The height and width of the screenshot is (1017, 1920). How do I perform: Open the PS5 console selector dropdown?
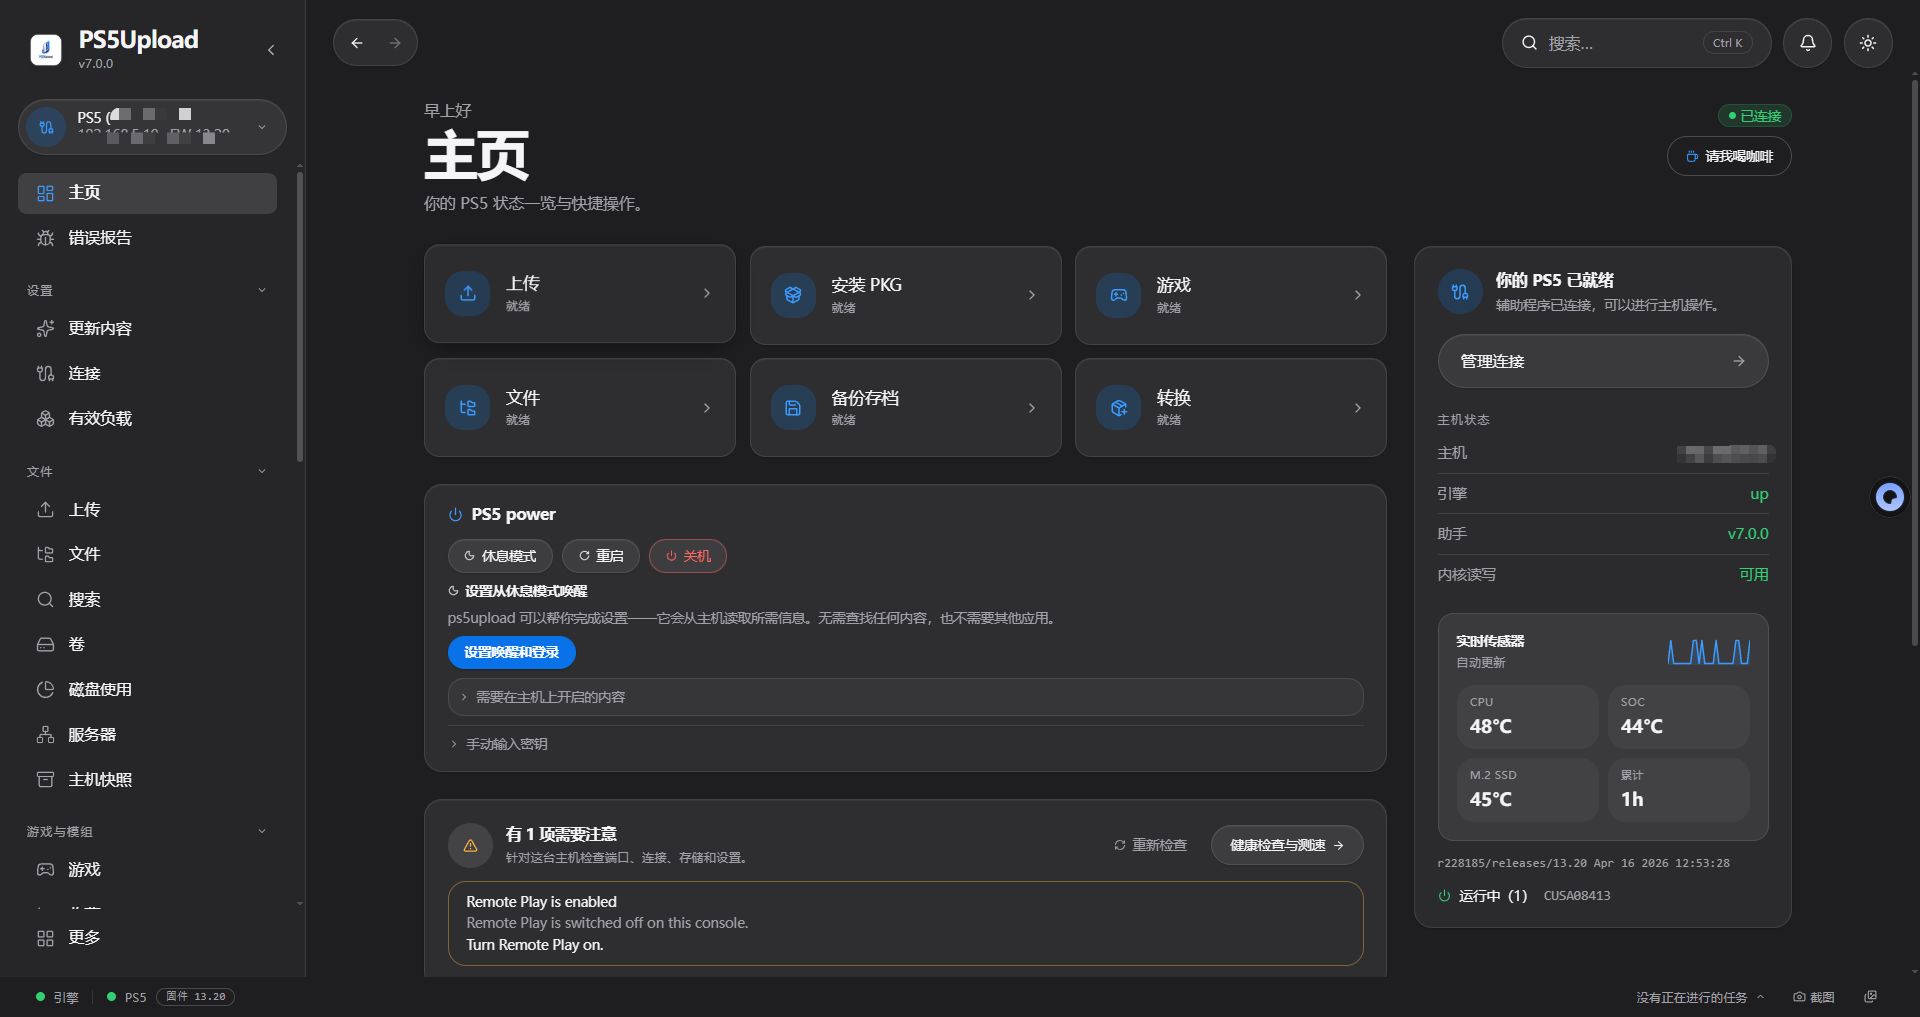pyautogui.click(x=152, y=127)
